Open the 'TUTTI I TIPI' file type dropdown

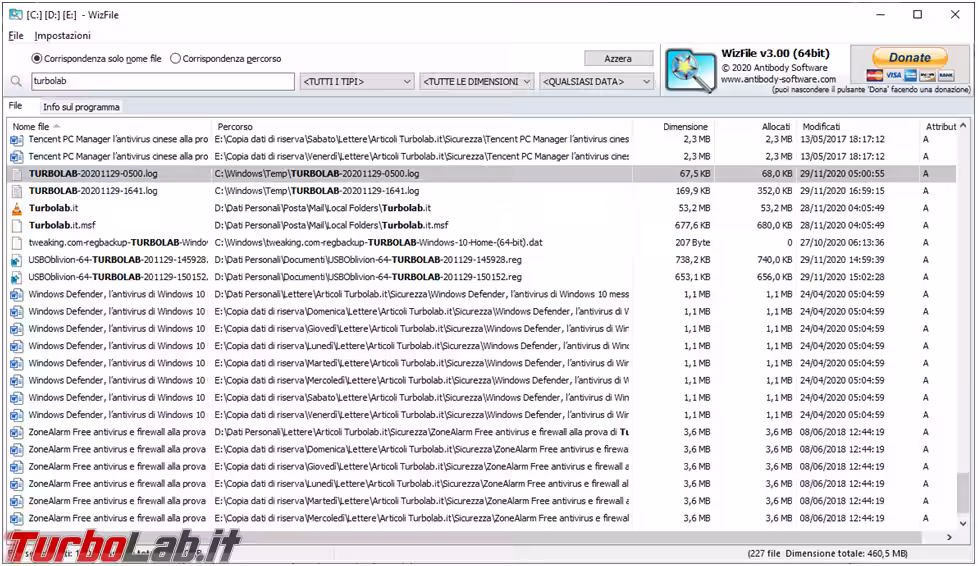[357, 82]
